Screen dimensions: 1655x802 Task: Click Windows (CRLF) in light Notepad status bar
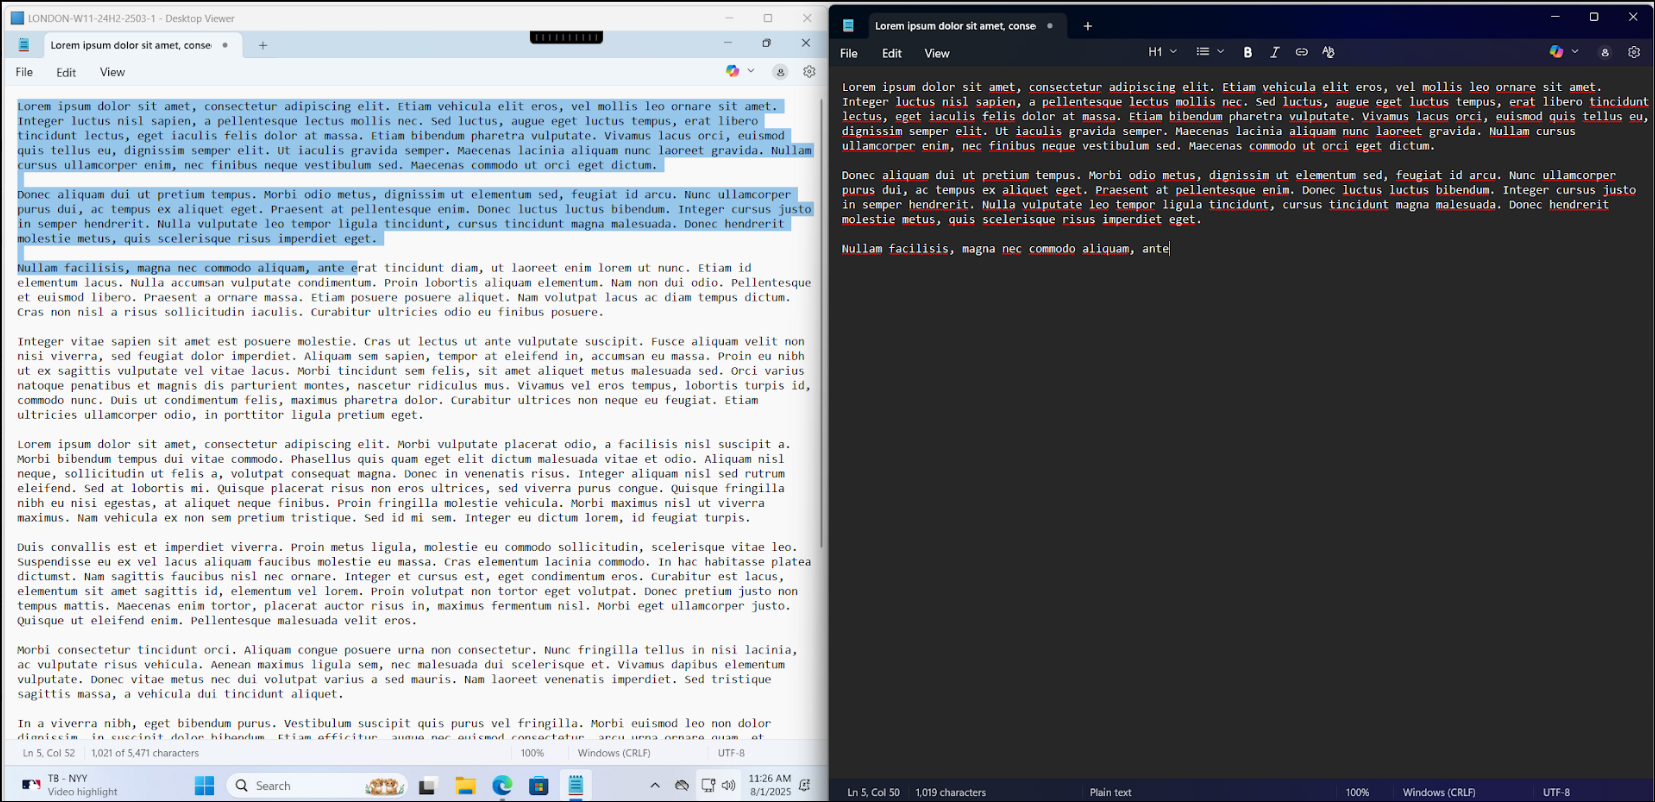pyautogui.click(x=614, y=753)
